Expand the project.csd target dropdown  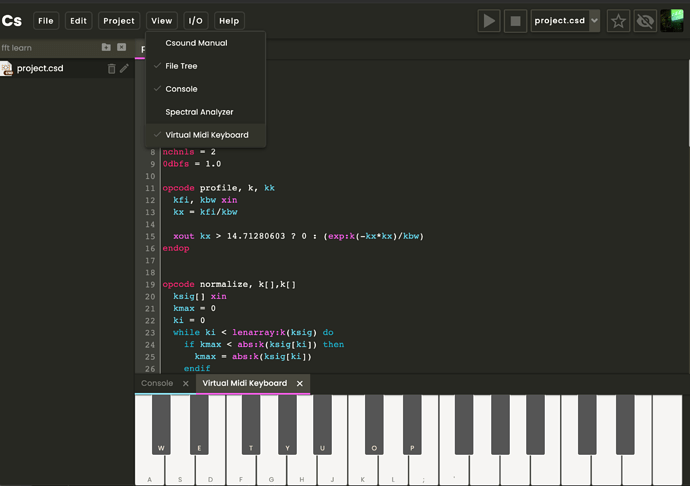coord(595,21)
